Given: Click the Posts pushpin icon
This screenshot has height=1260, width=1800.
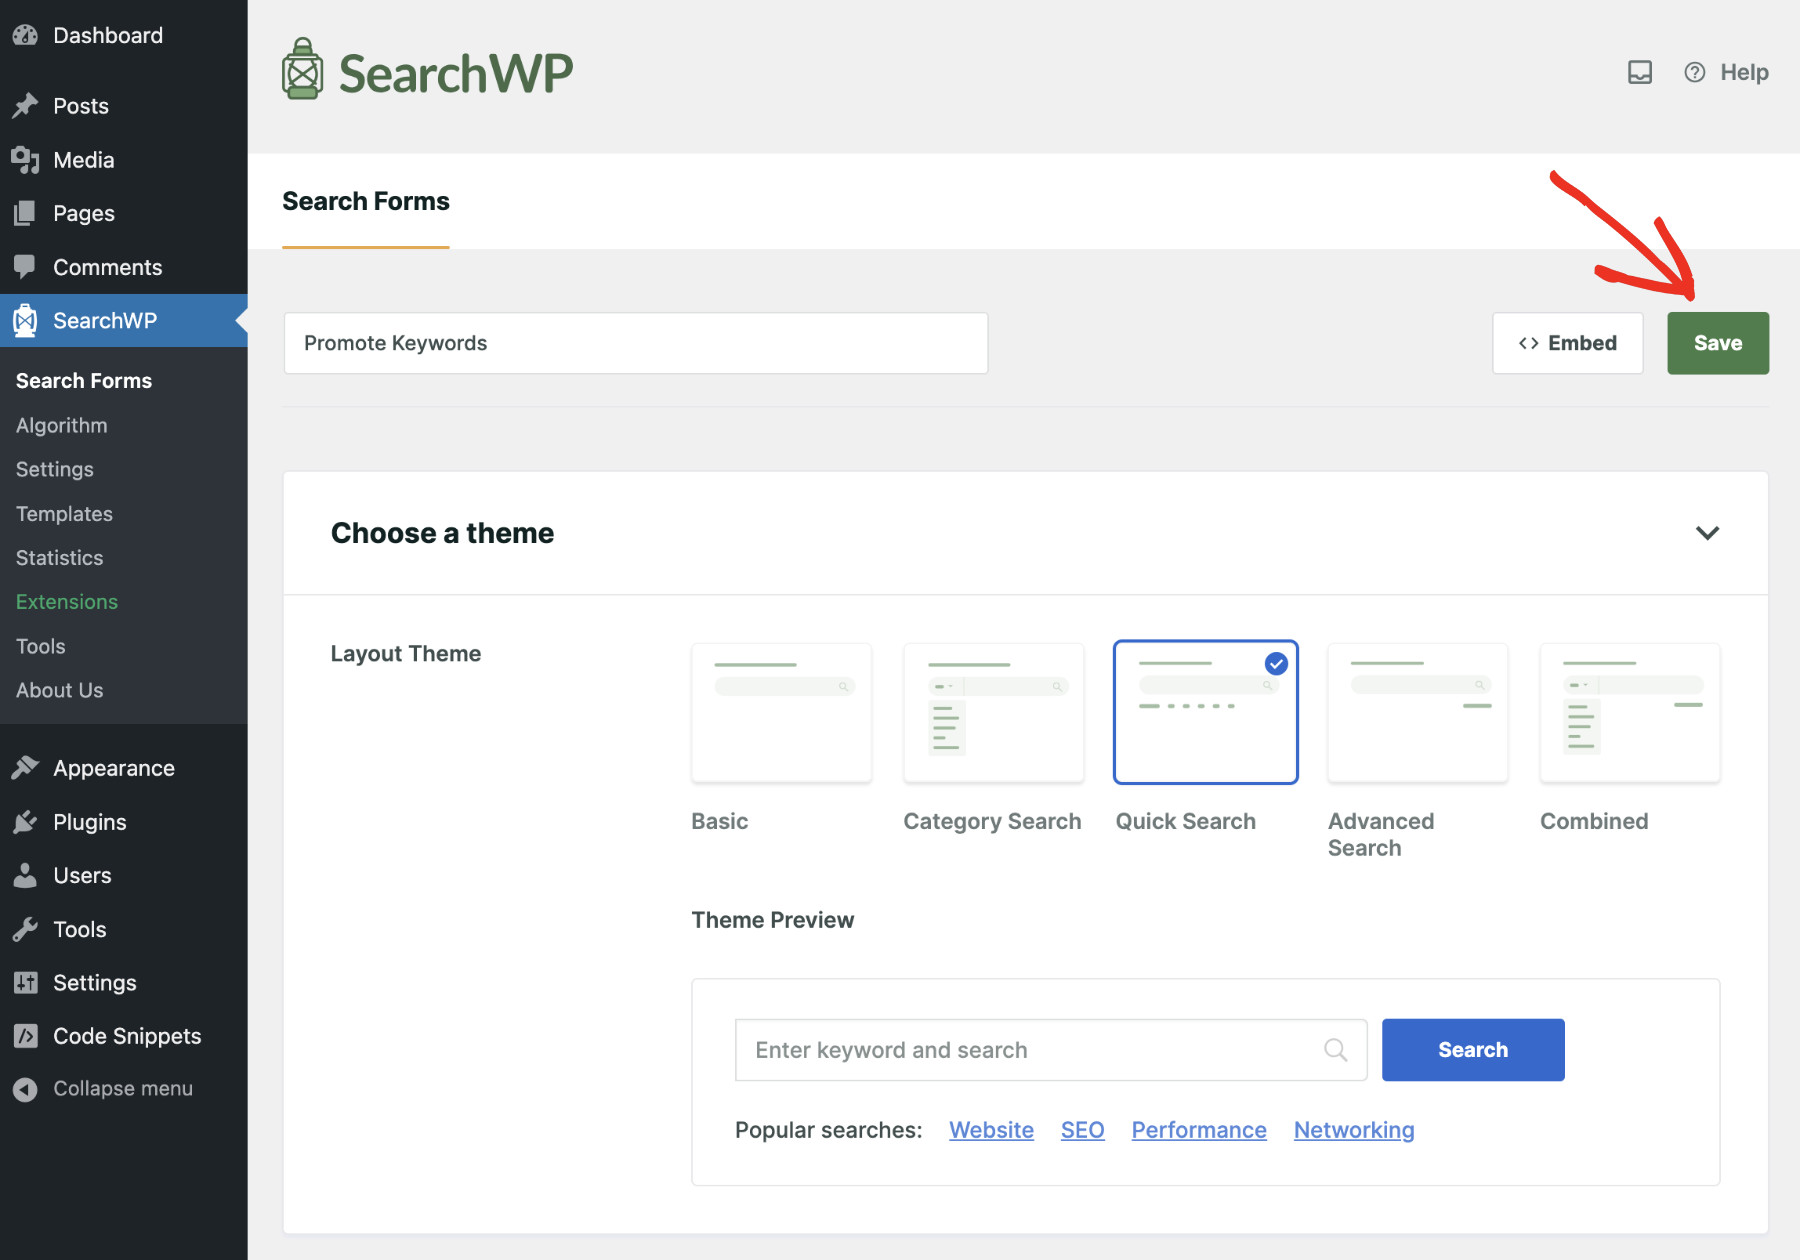Looking at the screenshot, I should [x=25, y=105].
